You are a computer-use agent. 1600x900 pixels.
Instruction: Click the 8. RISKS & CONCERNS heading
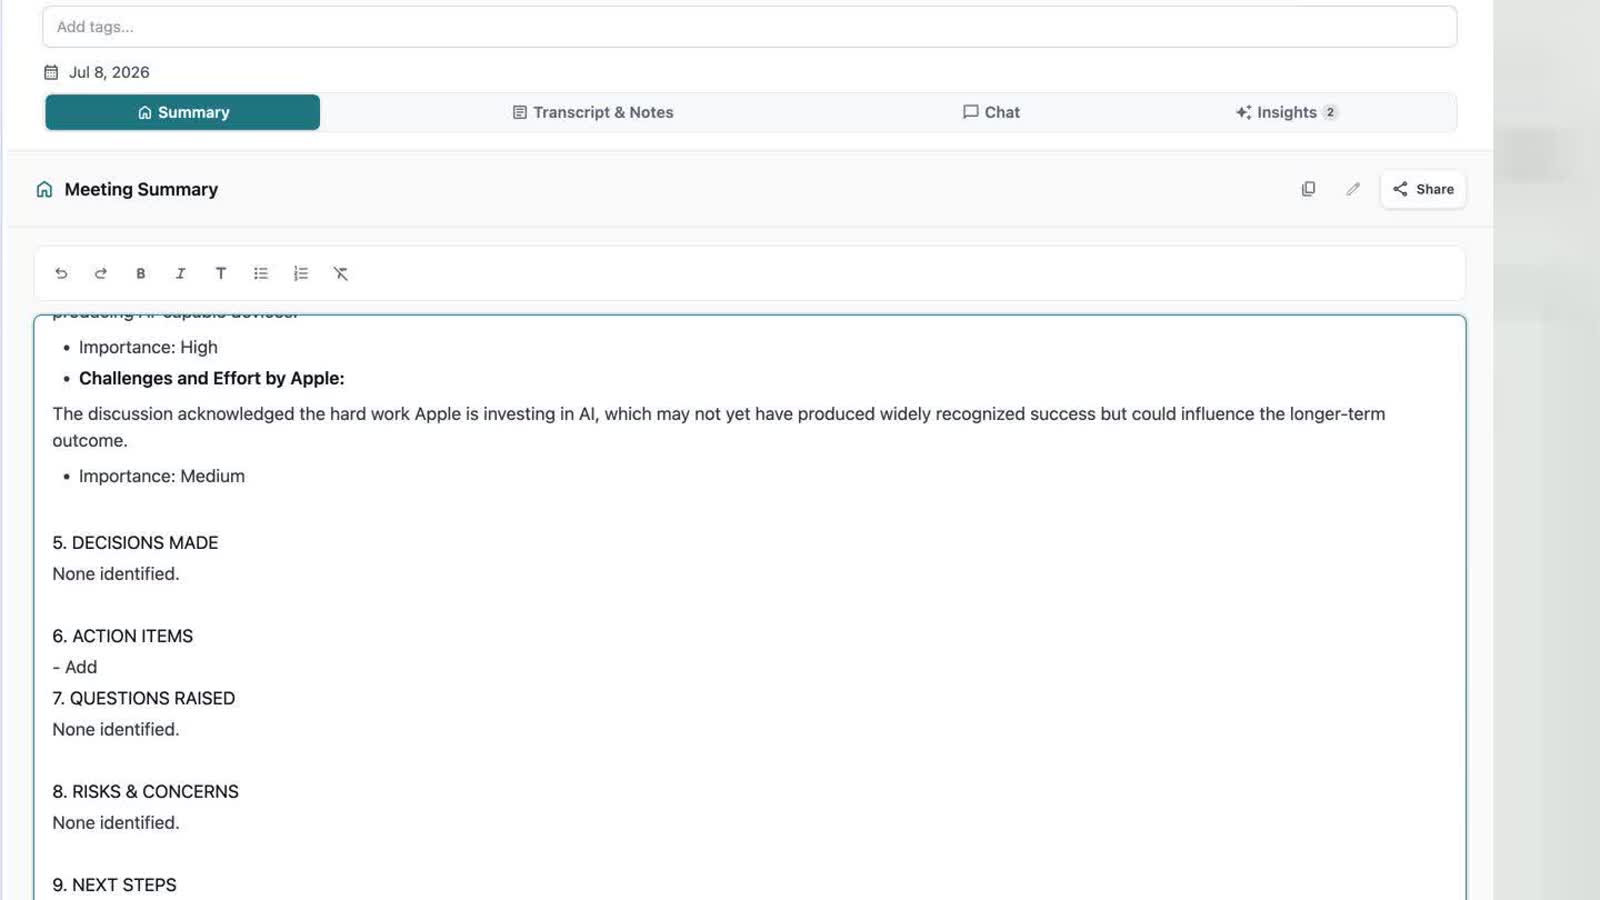tap(146, 792)
